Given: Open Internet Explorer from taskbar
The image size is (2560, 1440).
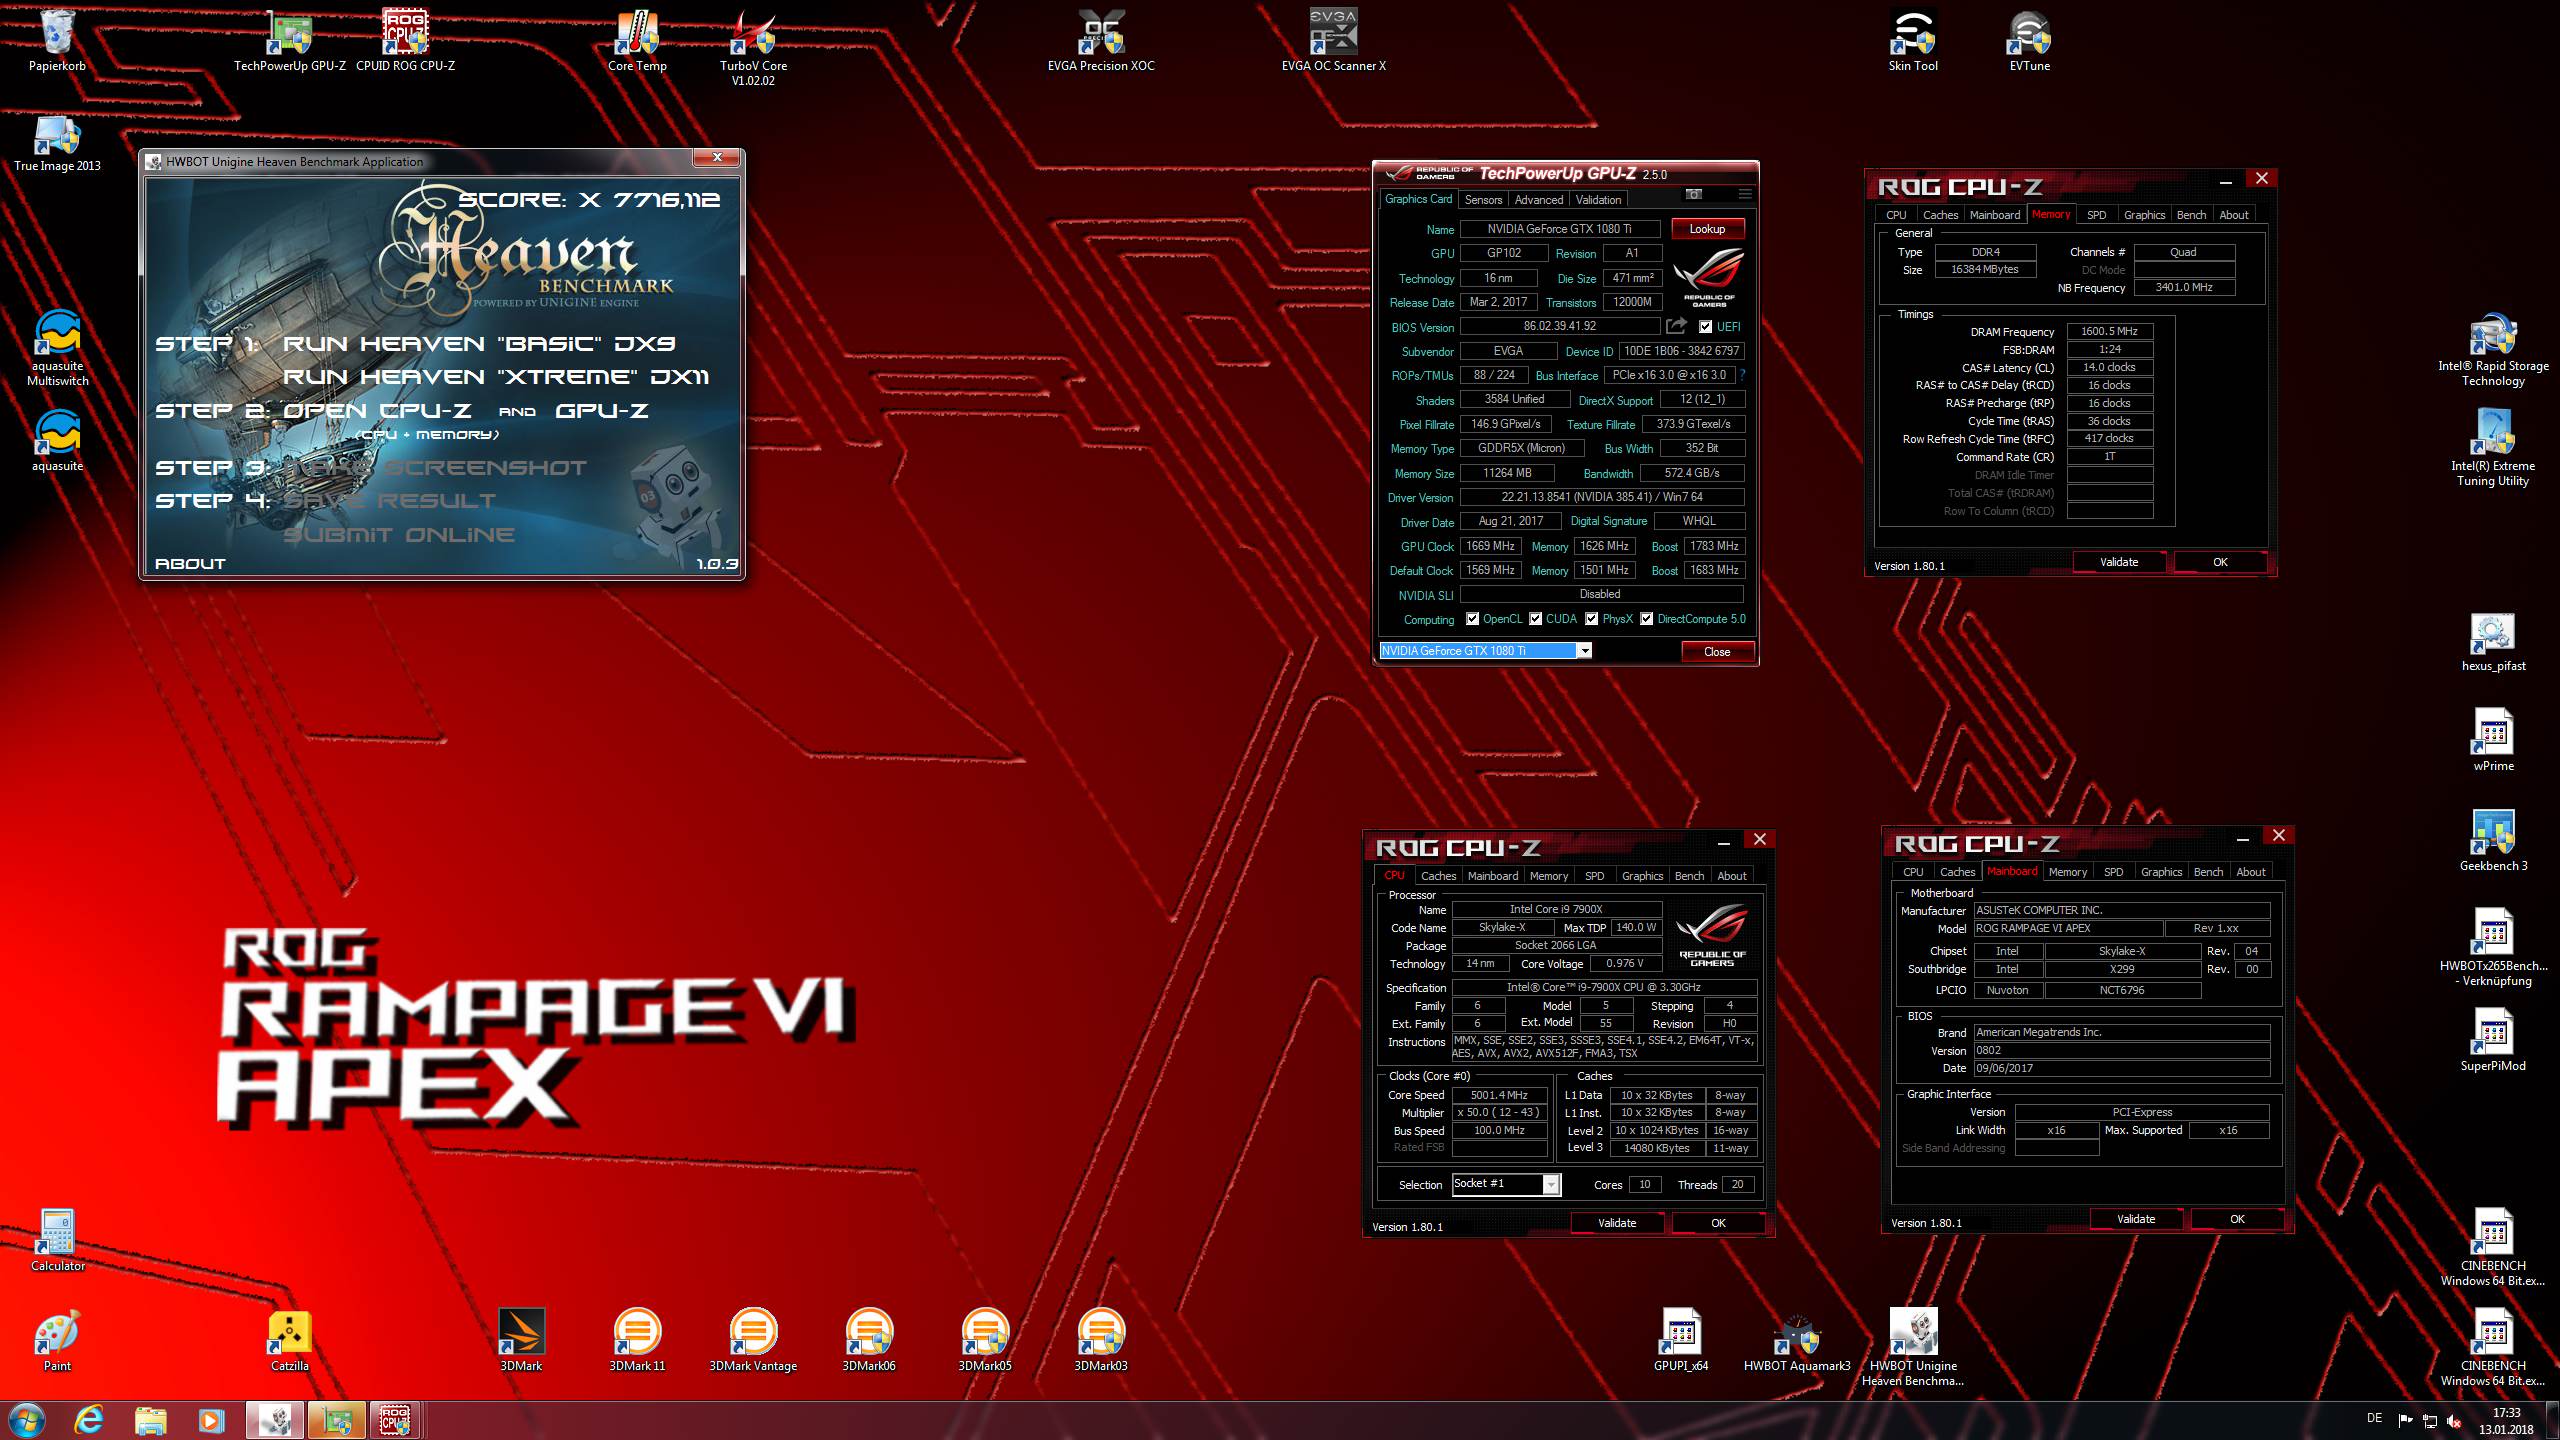Looking at the screenshot, I should 89,1420.
